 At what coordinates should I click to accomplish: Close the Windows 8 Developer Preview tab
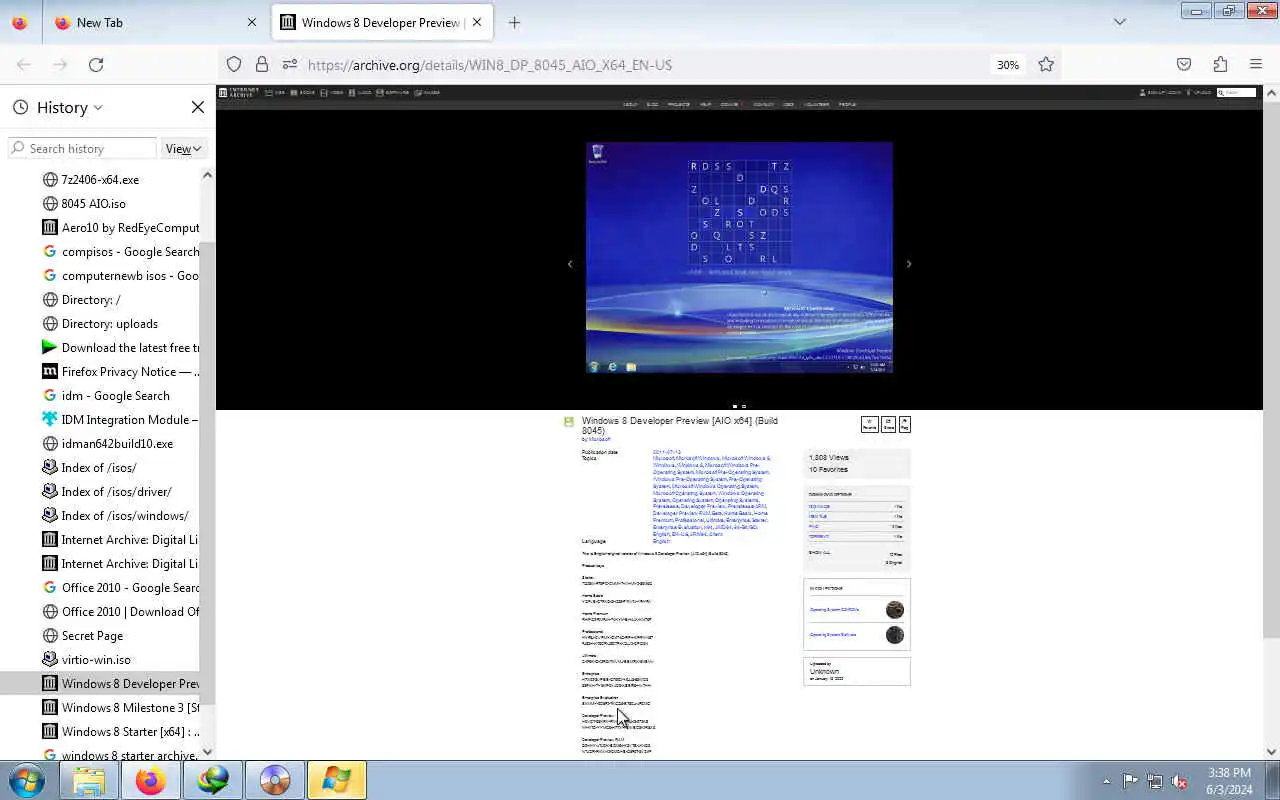click(x=477, y=22)
